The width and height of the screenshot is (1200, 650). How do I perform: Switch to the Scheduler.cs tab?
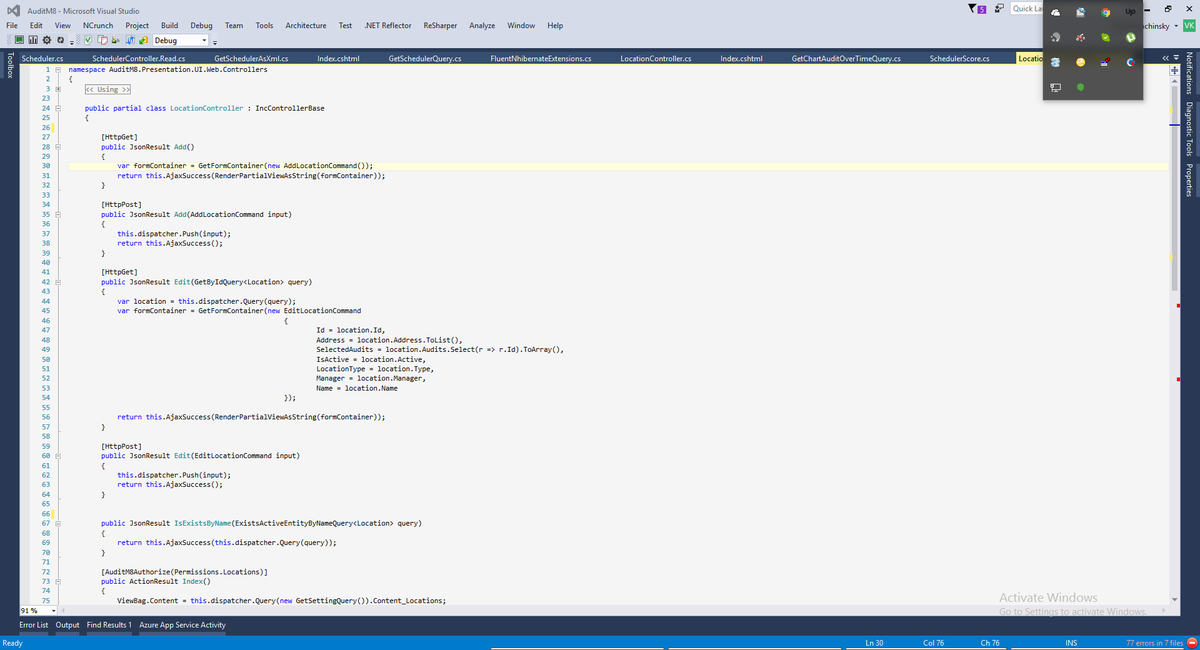(x=43, y=59)
